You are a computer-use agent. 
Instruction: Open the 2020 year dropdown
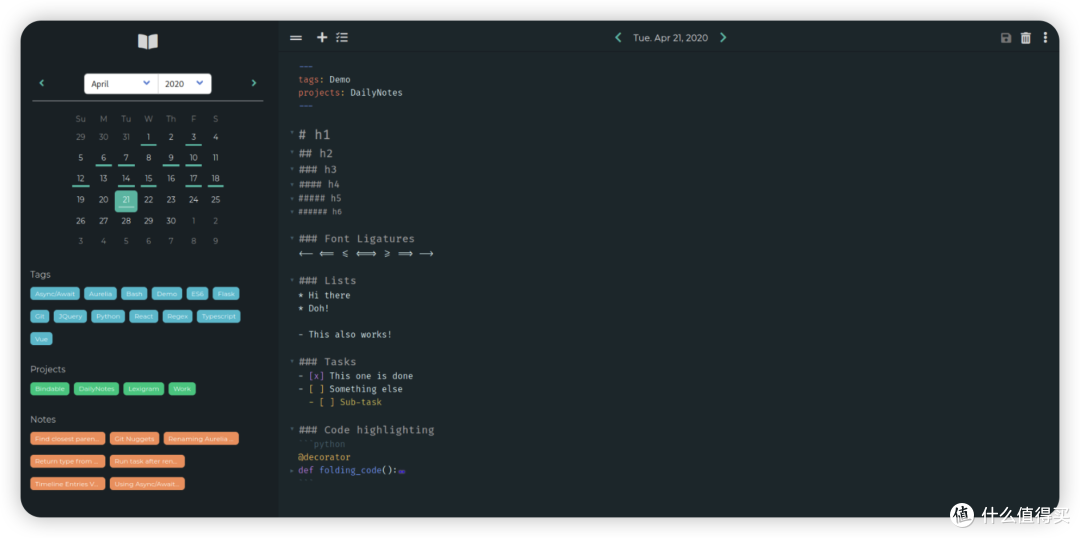point(185,83)
